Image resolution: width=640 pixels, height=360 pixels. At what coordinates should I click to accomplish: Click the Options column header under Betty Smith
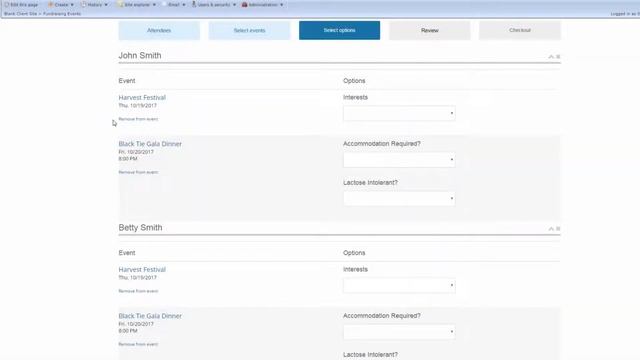coord(354,253)
